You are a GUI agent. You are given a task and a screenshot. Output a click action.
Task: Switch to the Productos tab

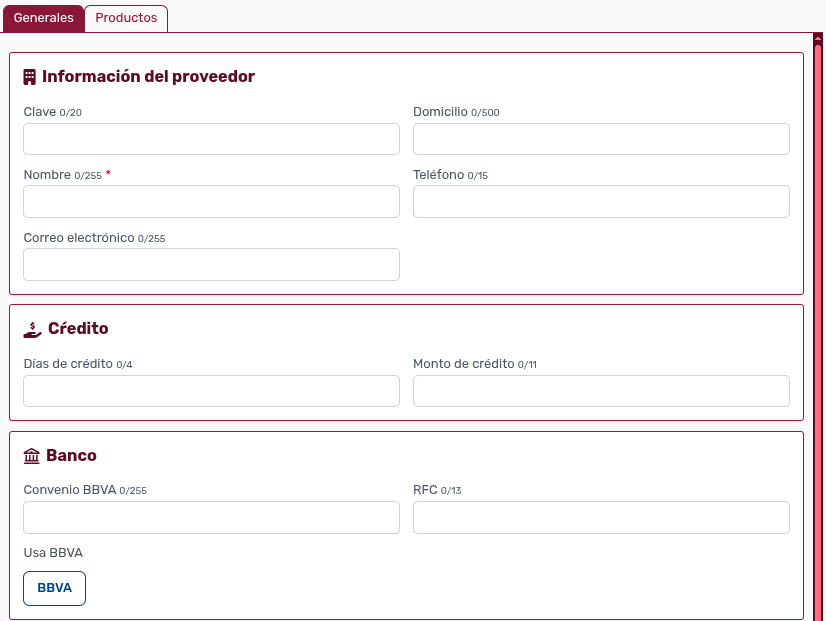[126, 18]
